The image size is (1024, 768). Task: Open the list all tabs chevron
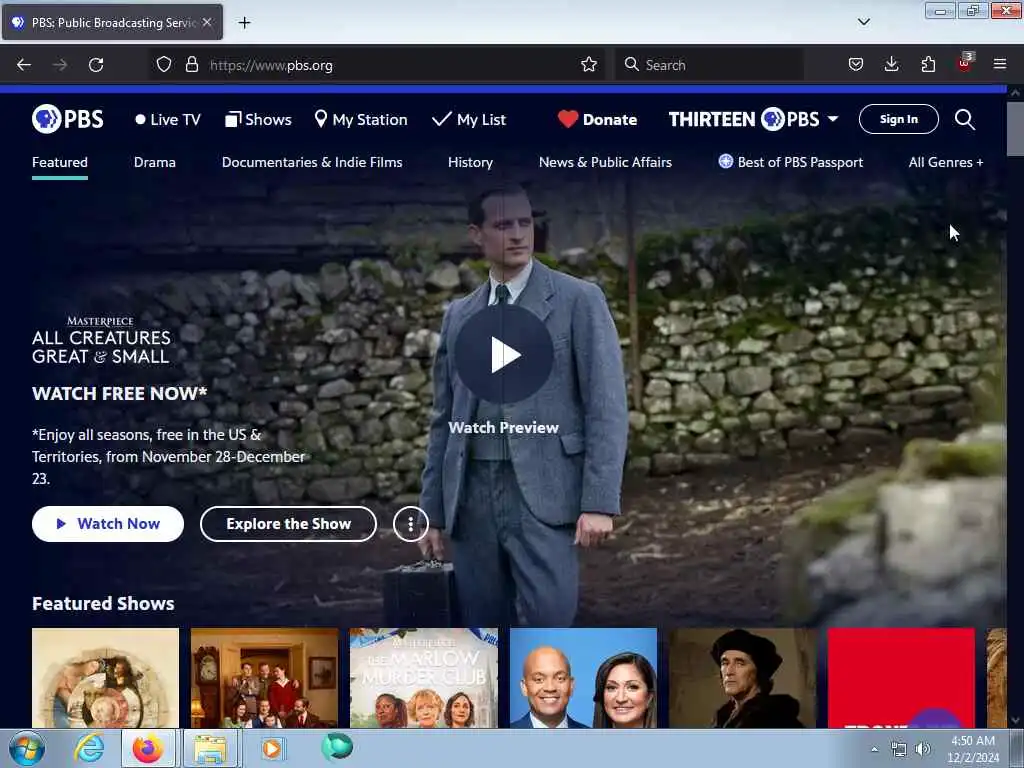pyautogui.click(x=863, y=22)
